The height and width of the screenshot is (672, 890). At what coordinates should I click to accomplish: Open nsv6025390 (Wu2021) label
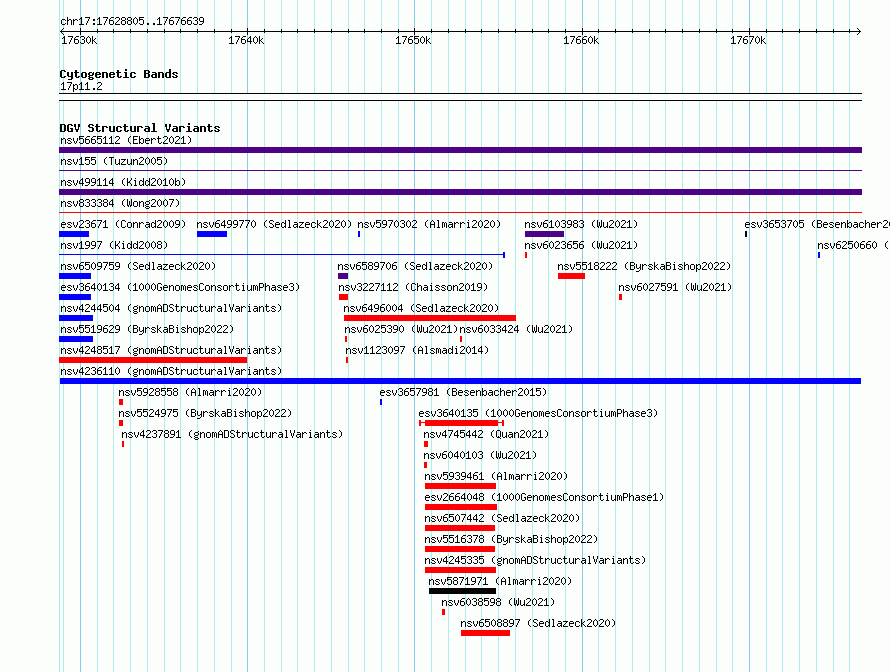click(x=401, y=329)
